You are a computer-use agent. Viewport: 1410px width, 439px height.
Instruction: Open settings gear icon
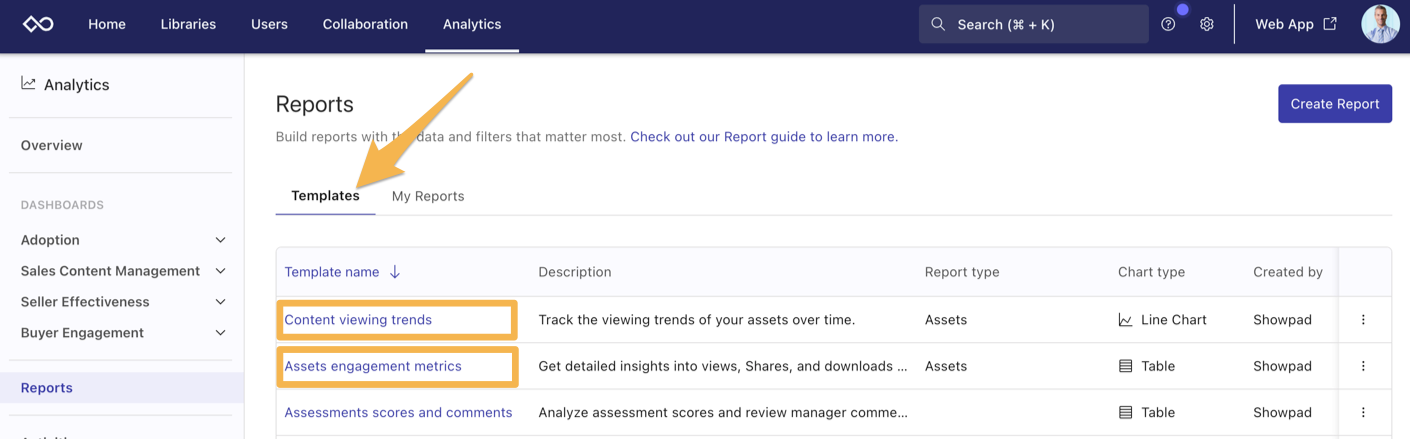tap(1207, 24)
